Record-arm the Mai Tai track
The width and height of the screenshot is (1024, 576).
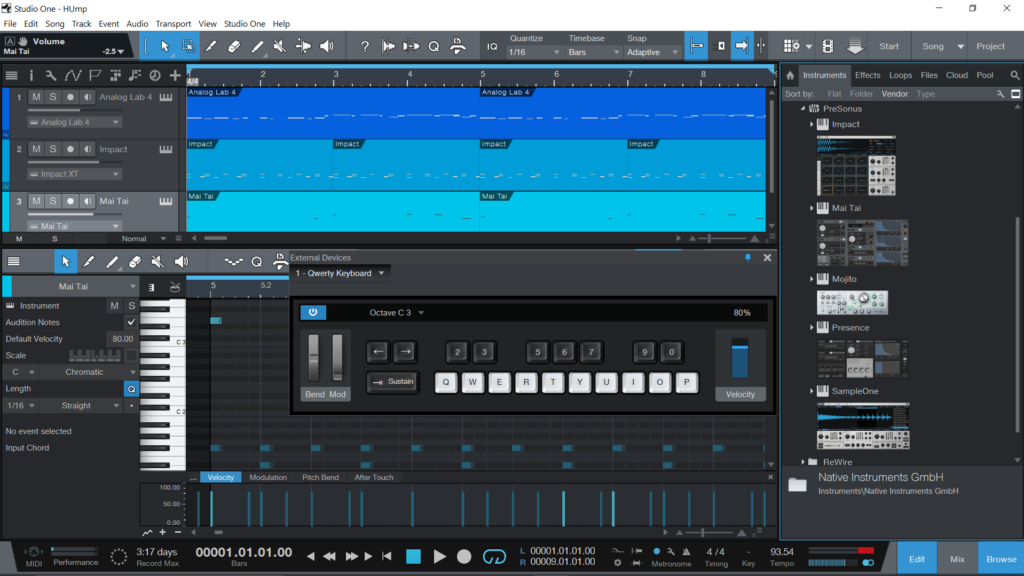[70, 201]
